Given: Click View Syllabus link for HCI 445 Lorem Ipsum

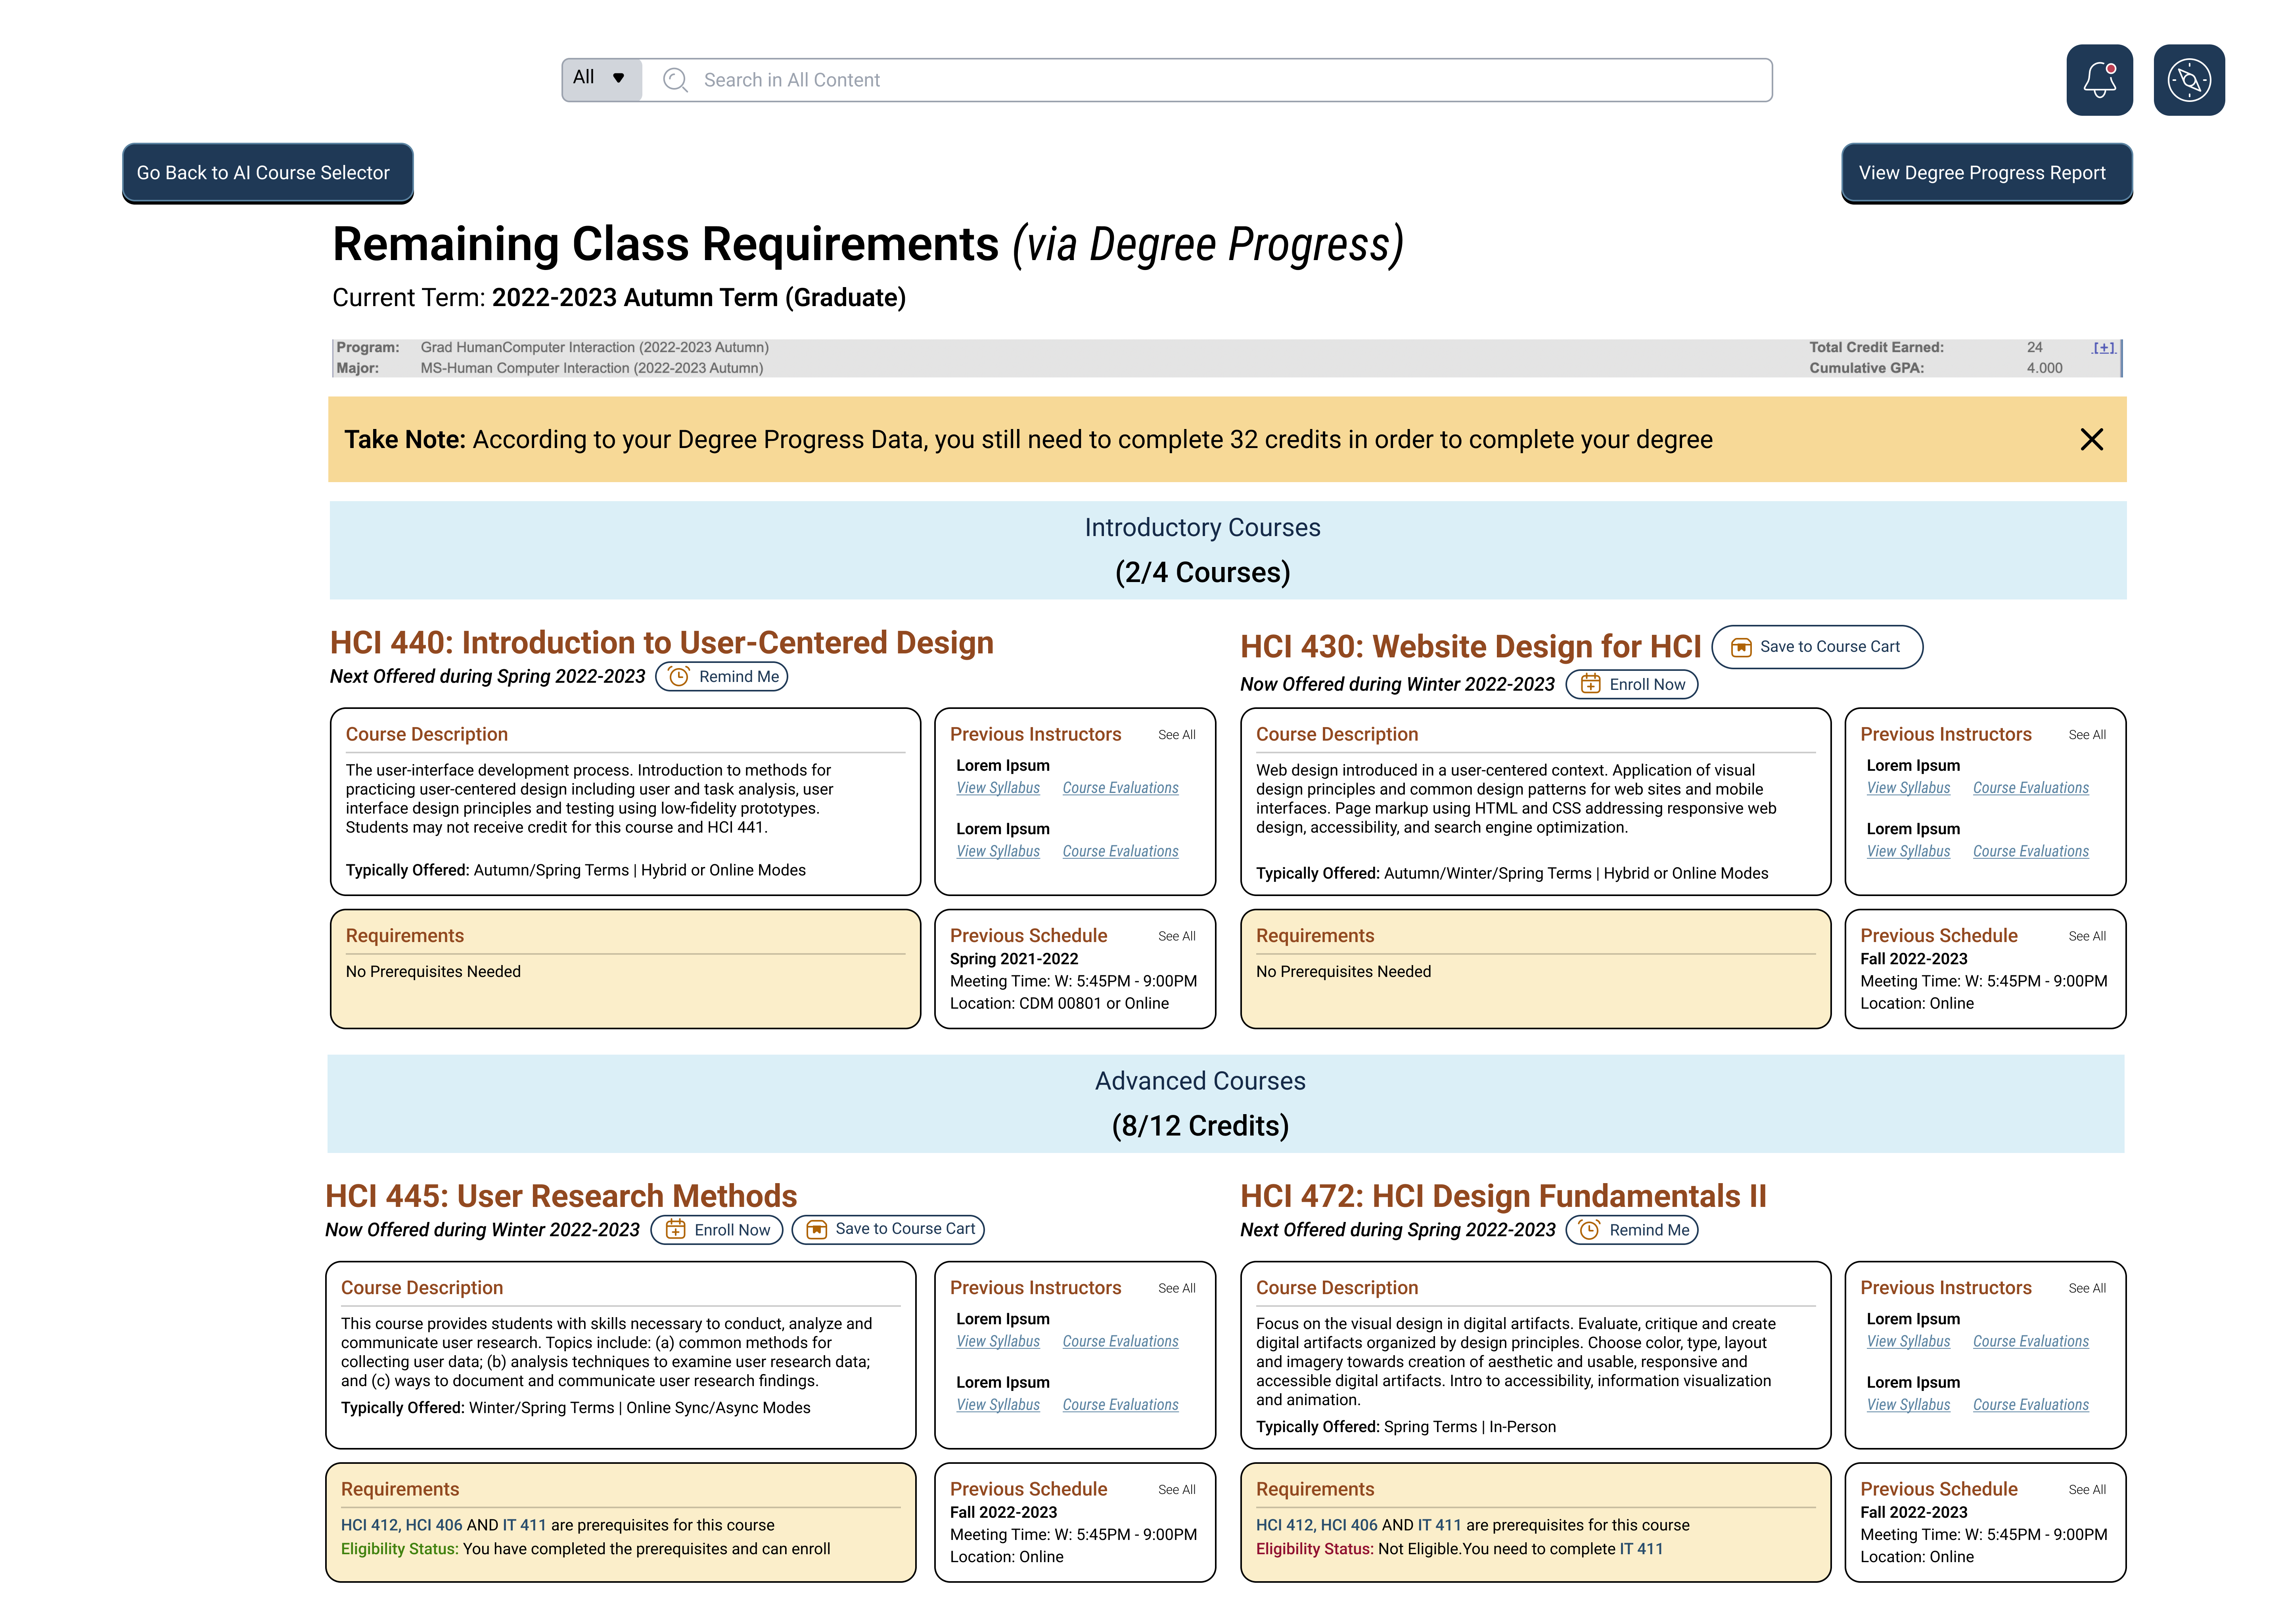Looking at the screenshot, I should [996, 1339].
